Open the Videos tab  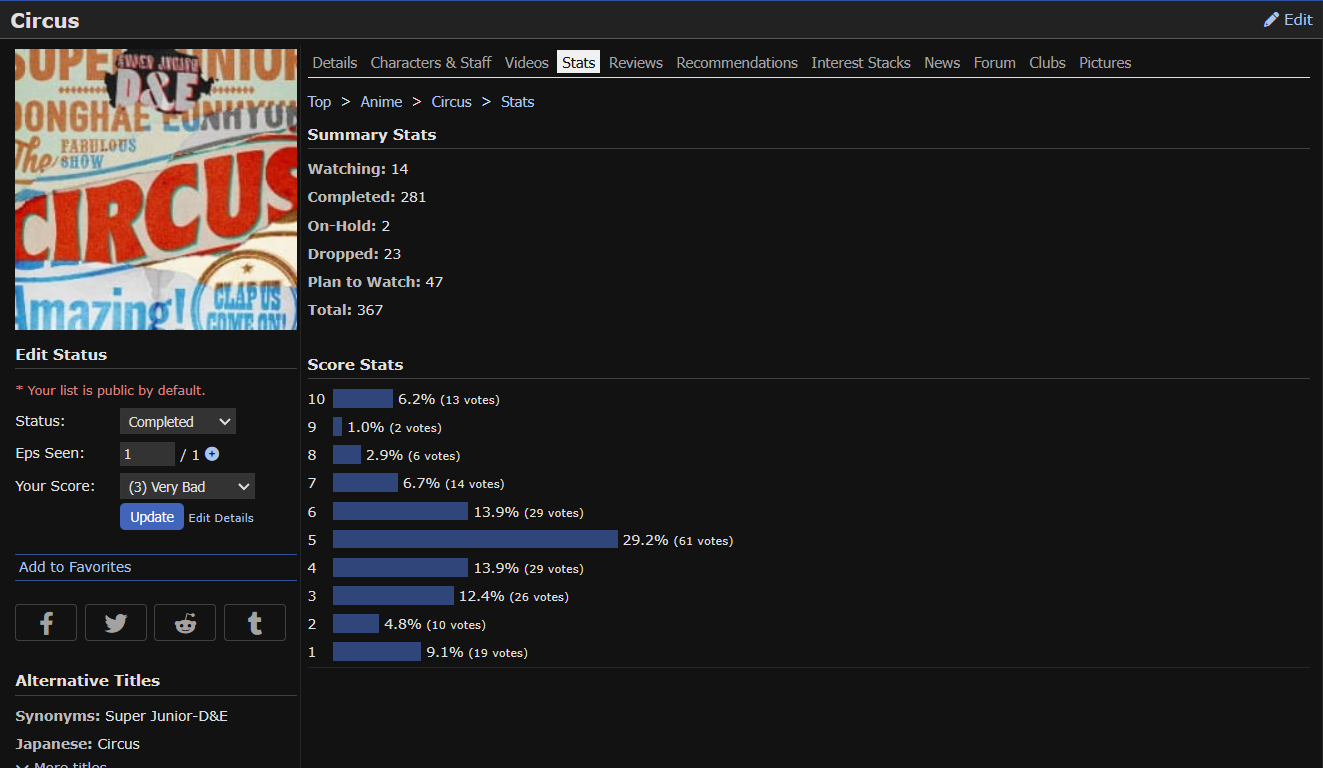526,62
